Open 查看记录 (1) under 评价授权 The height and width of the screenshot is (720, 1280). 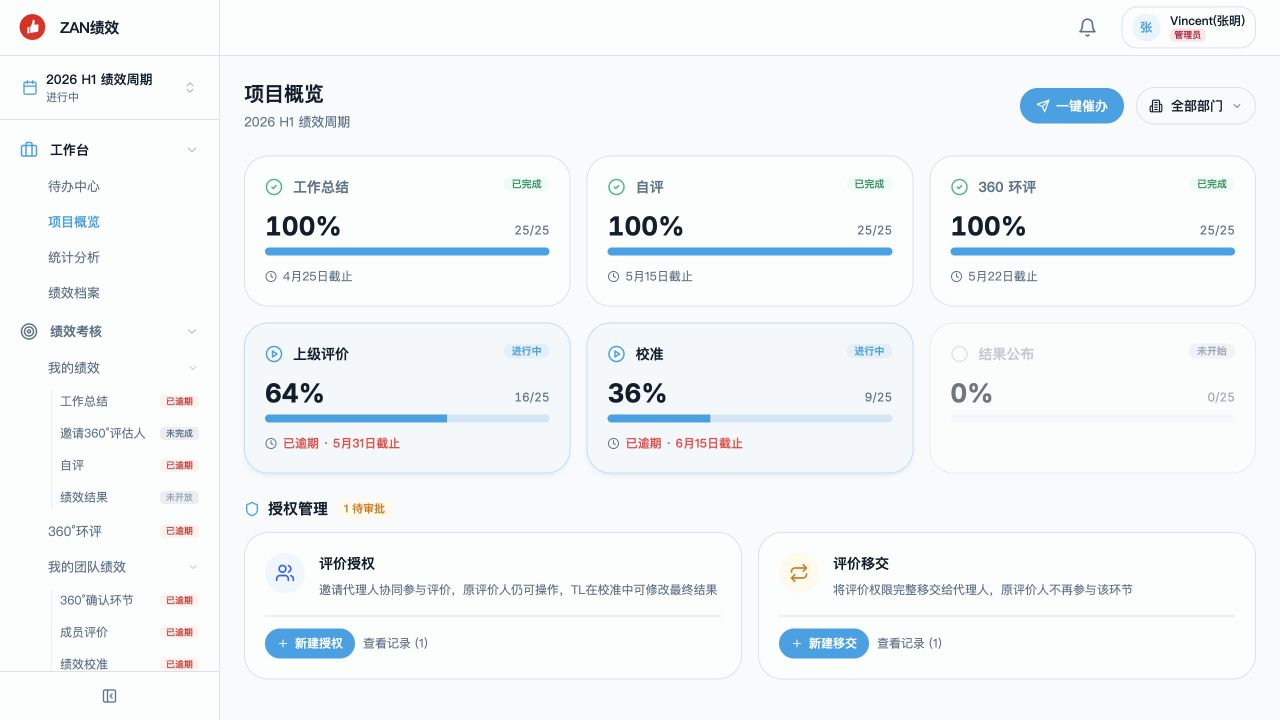tap(395, 643)
